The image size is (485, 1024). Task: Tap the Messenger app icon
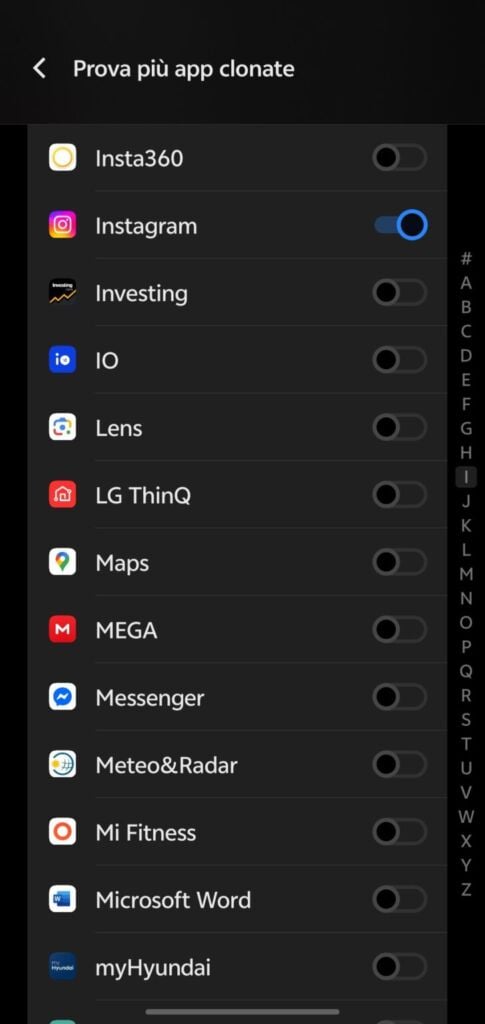point(63,697)
